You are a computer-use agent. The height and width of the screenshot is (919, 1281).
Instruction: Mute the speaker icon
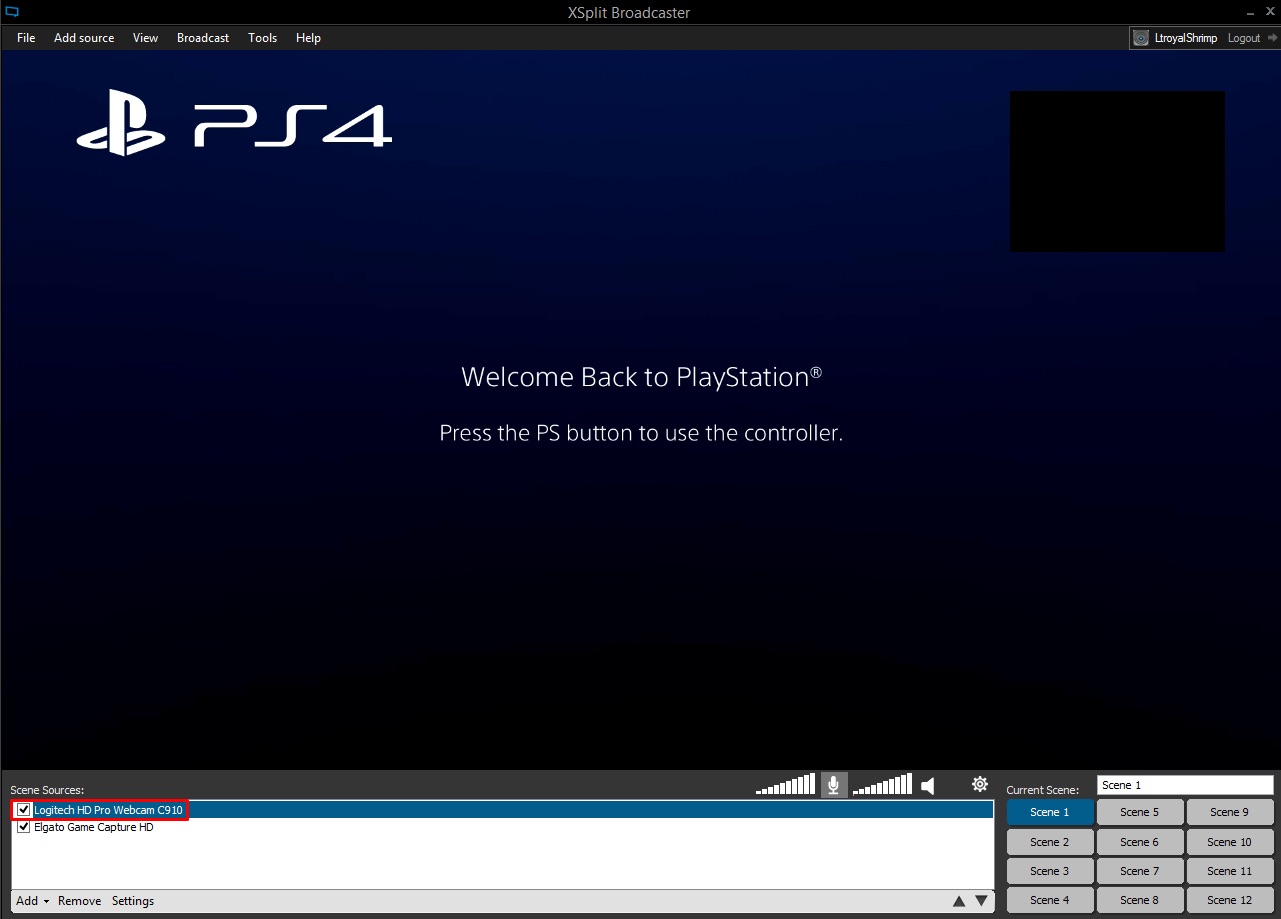[x=928, y=786]
